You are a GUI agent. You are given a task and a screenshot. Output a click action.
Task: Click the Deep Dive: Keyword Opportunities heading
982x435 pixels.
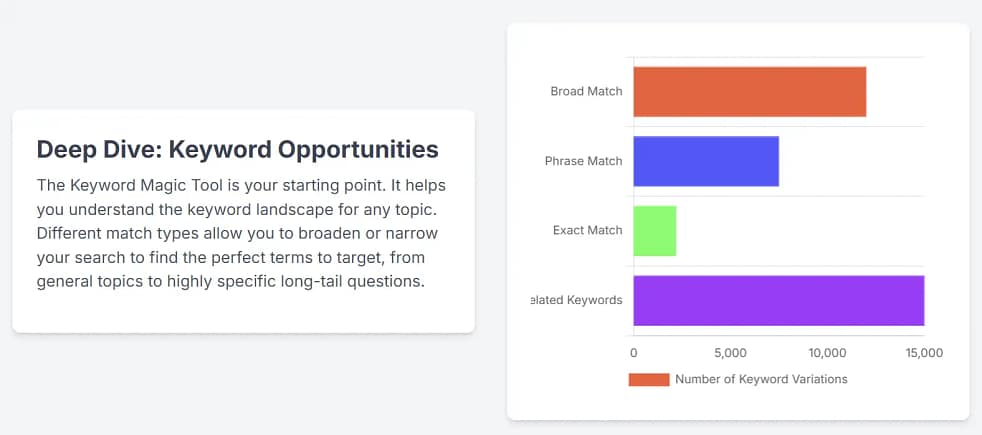[237, 149]
